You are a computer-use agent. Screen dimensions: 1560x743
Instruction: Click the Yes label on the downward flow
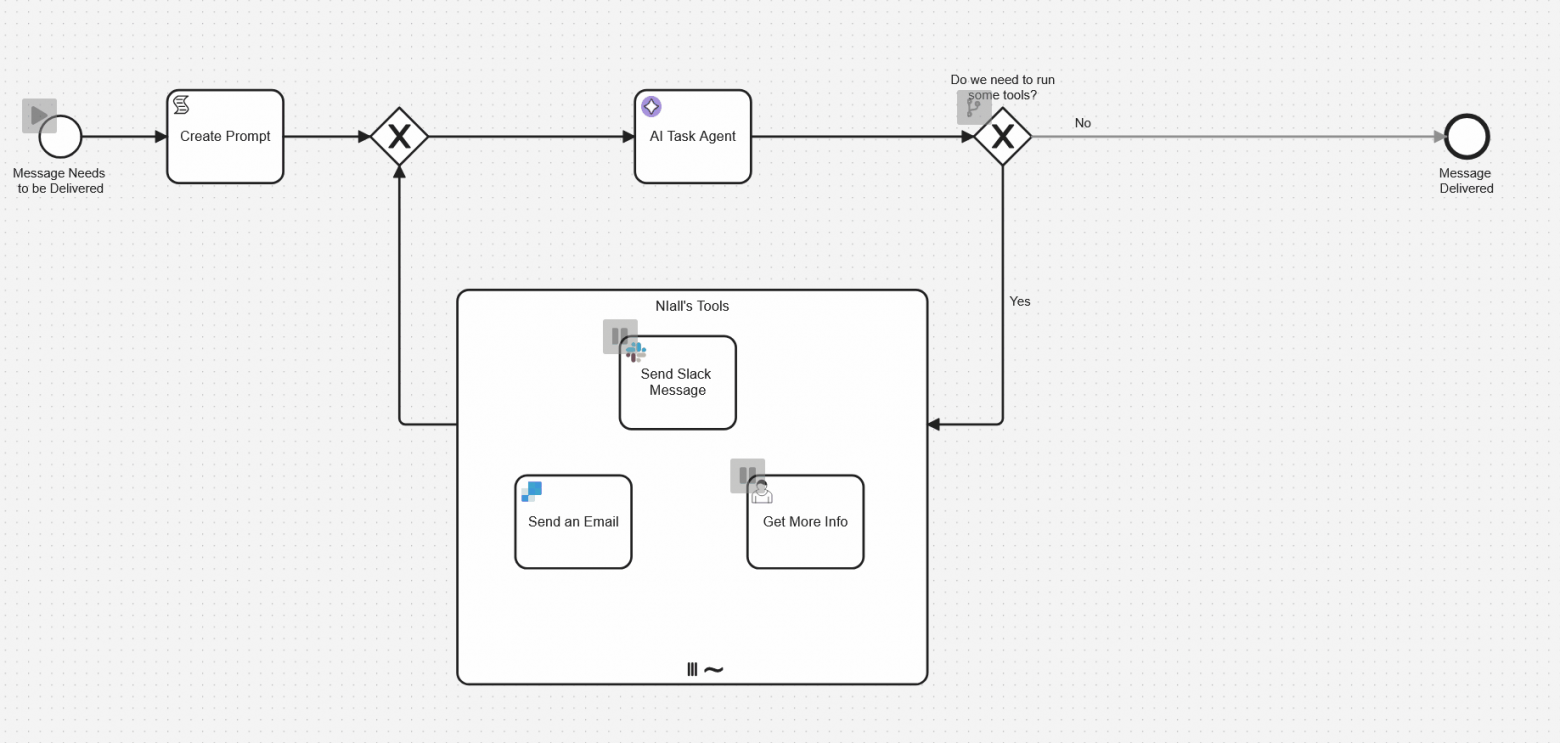coord(1020,301)
